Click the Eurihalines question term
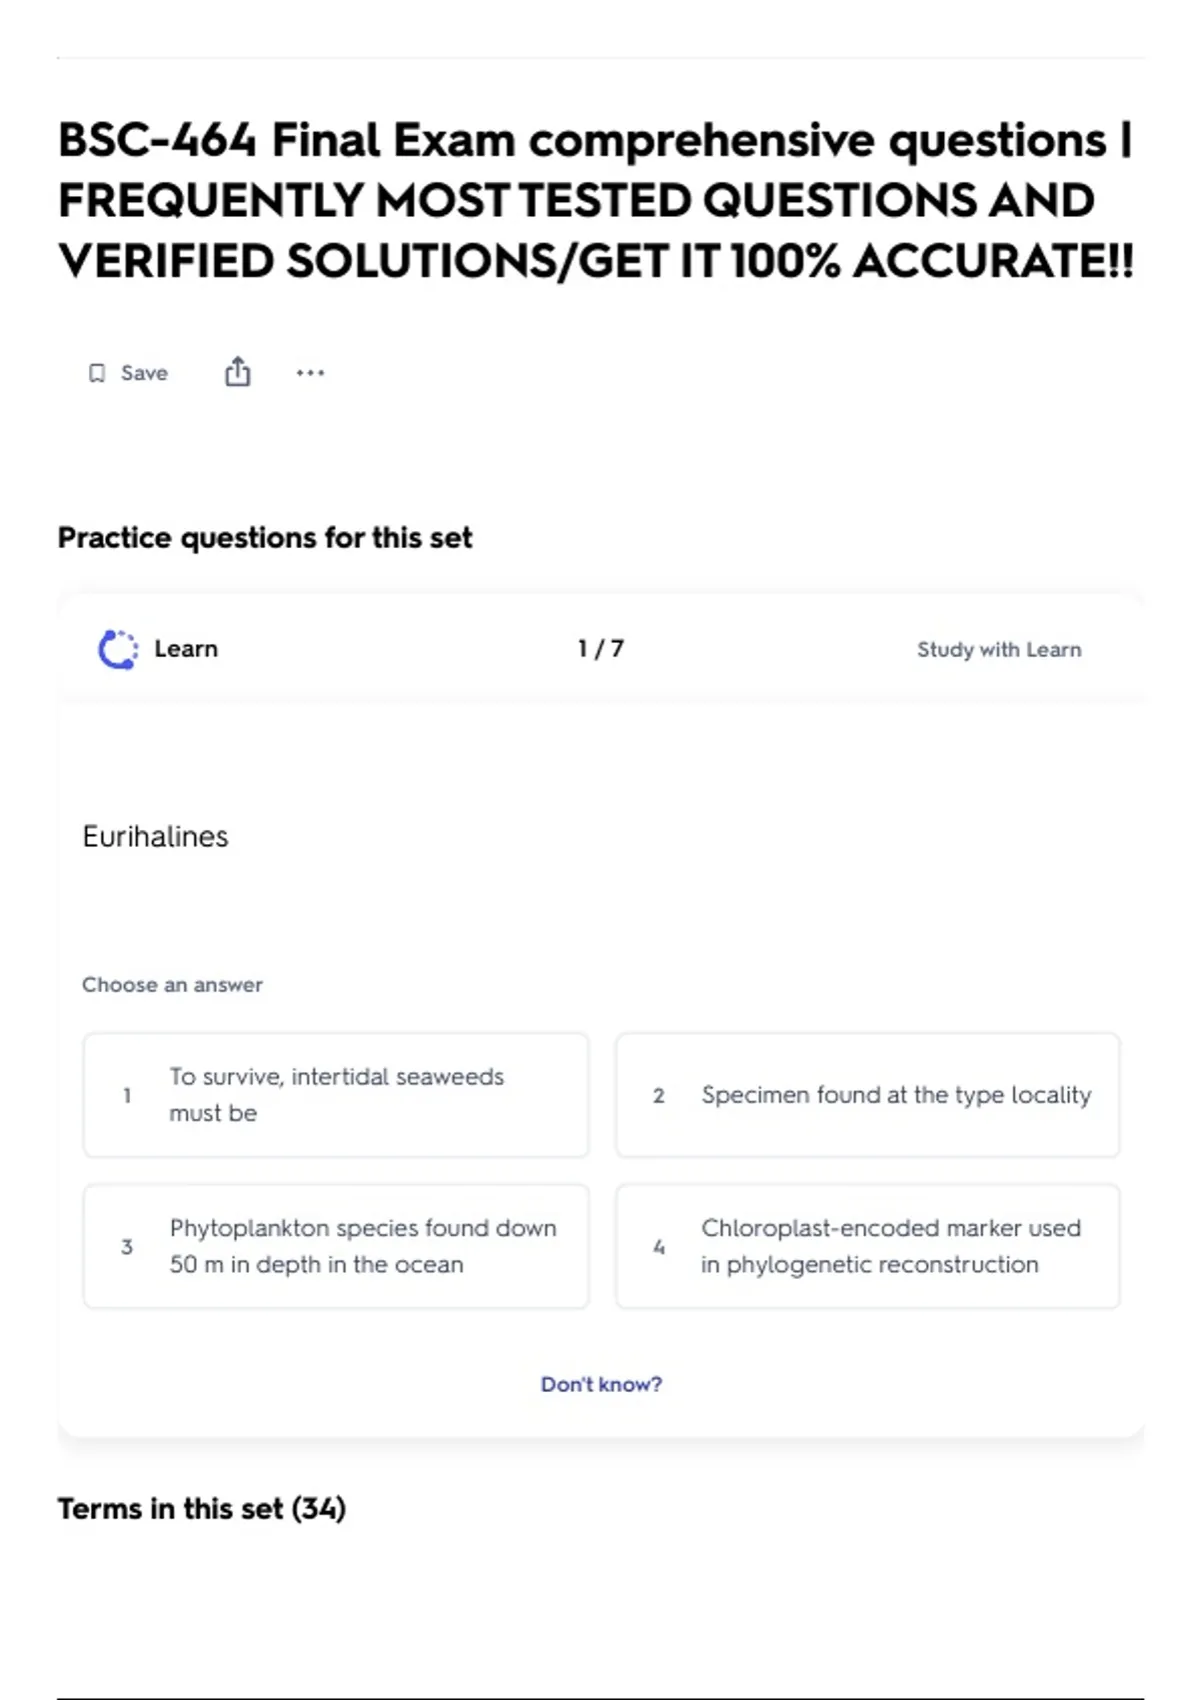This screenshot has height=1700, width=1200. click(155, 836)
